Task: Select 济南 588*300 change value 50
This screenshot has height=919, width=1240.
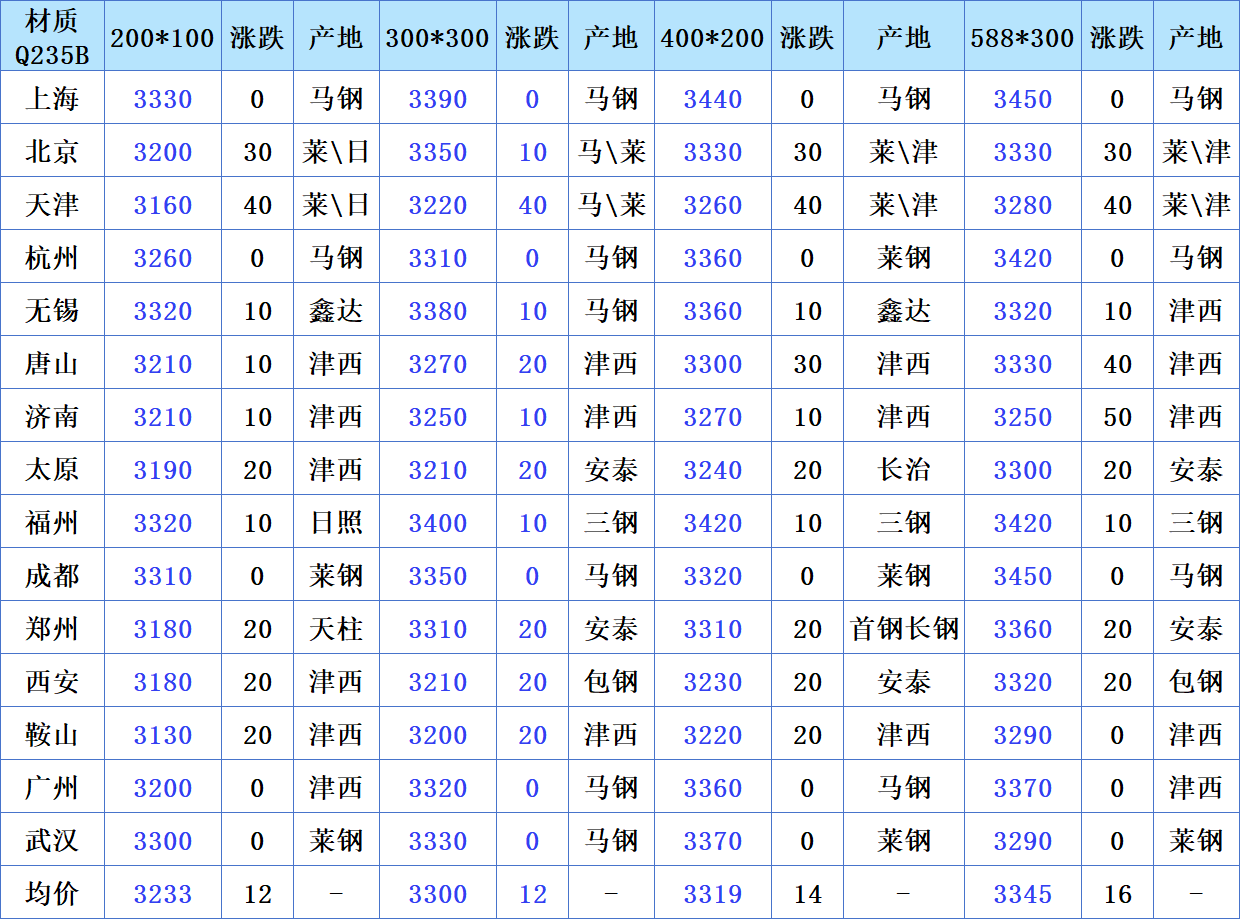Action: [1117, 417]
